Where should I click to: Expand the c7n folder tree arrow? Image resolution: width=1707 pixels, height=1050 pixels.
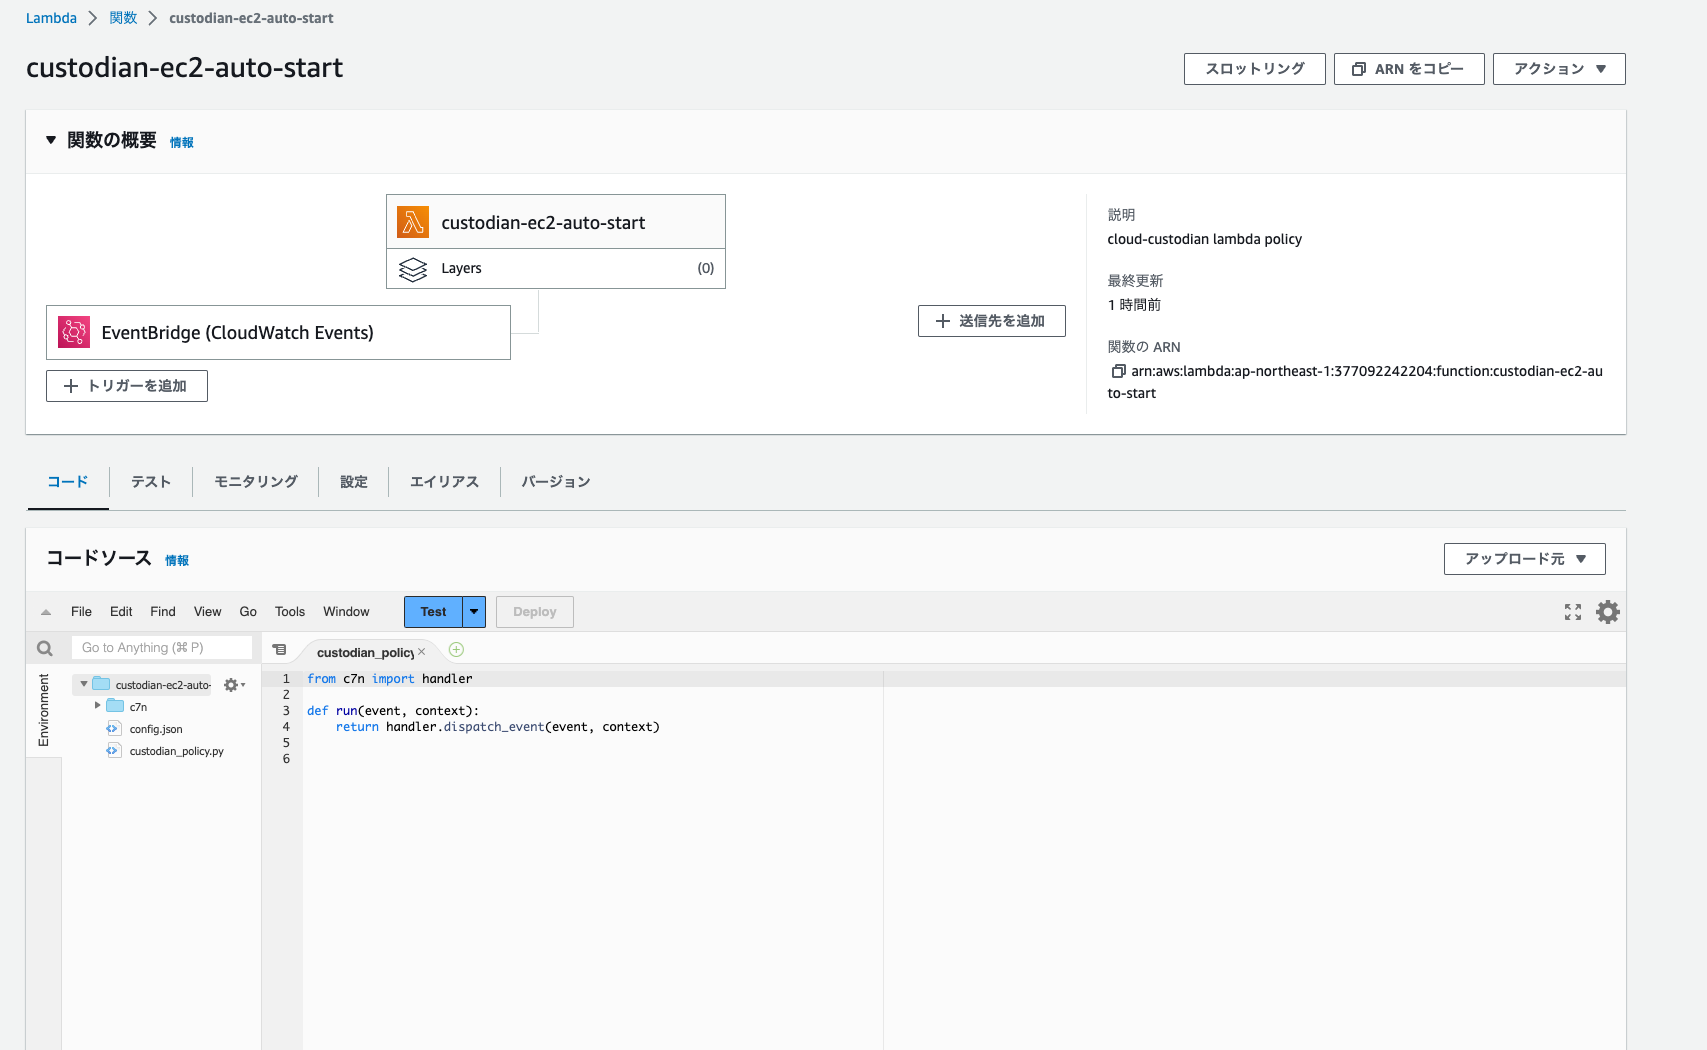click(x=97, y=706)
